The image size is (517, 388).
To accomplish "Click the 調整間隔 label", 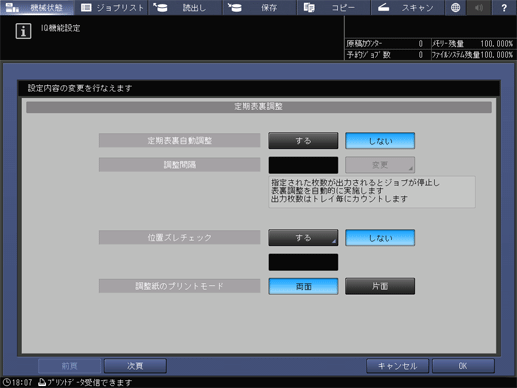I will (179, 165).
